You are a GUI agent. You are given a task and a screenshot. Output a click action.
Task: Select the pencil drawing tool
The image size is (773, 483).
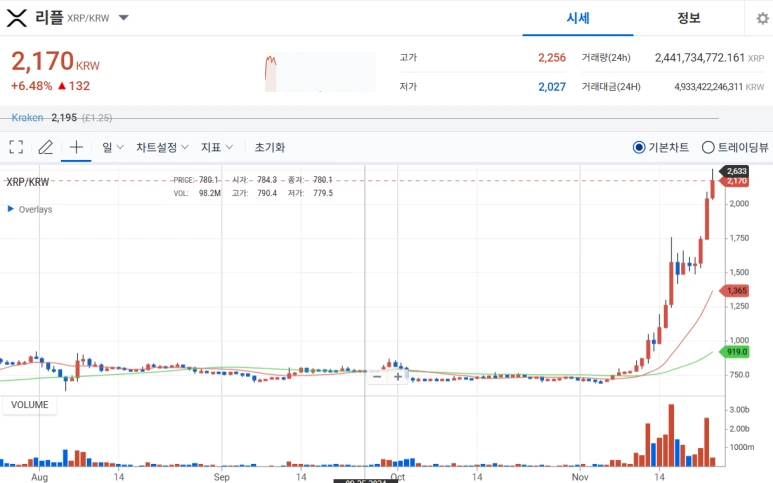pos(45,147)
